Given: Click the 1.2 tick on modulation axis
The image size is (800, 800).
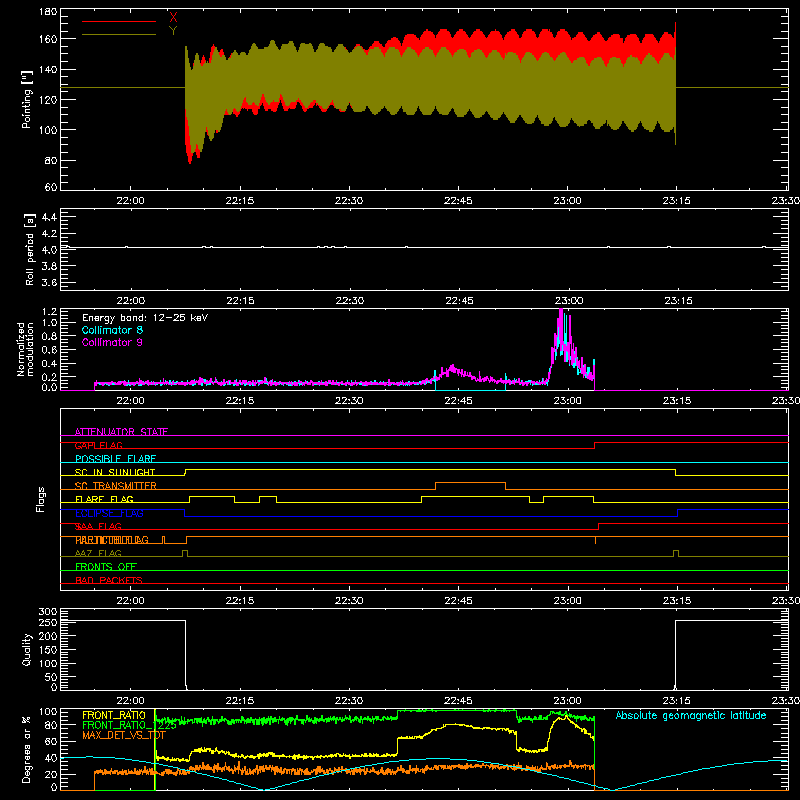Looking at the screenshot, I should (x=50, y=312).
